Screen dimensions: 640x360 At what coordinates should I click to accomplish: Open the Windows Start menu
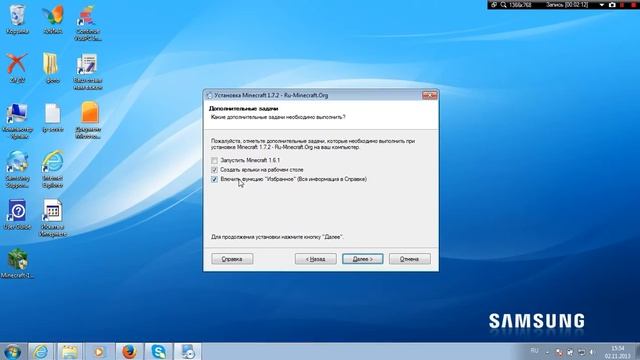pos(13,352)
